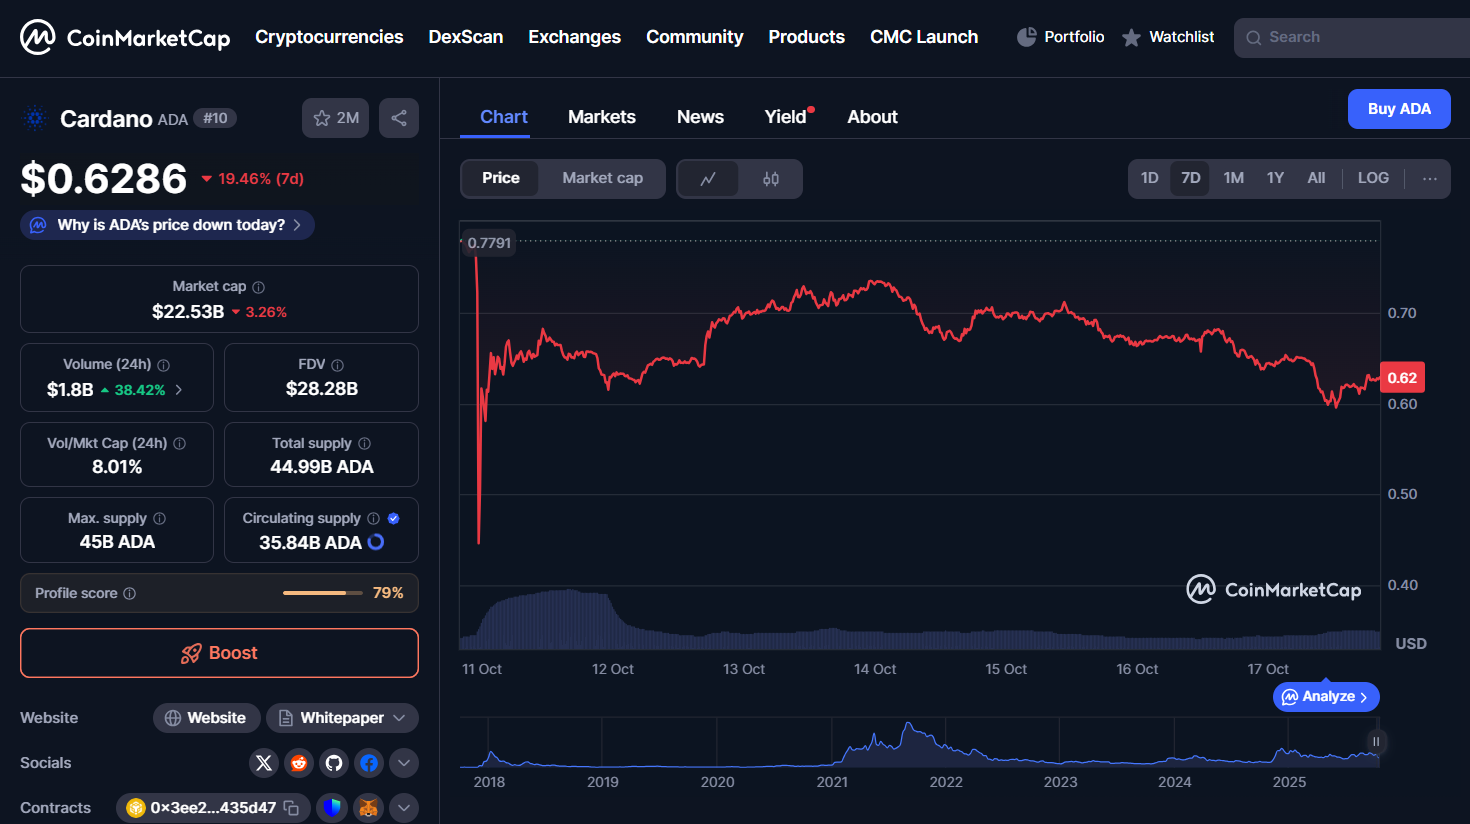1470x824 pixels.
Task: Open the Reddit social link
Action: 299,763
